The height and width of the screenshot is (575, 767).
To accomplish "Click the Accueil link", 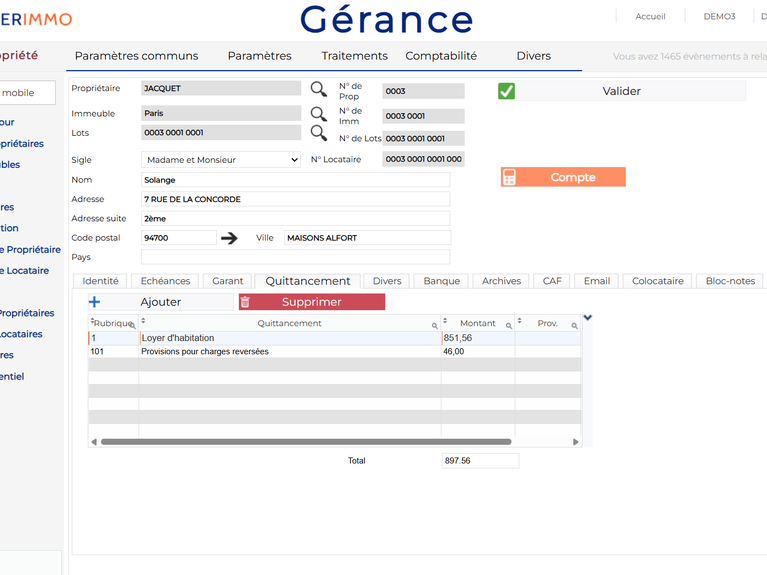I will (x=650, y=17).
